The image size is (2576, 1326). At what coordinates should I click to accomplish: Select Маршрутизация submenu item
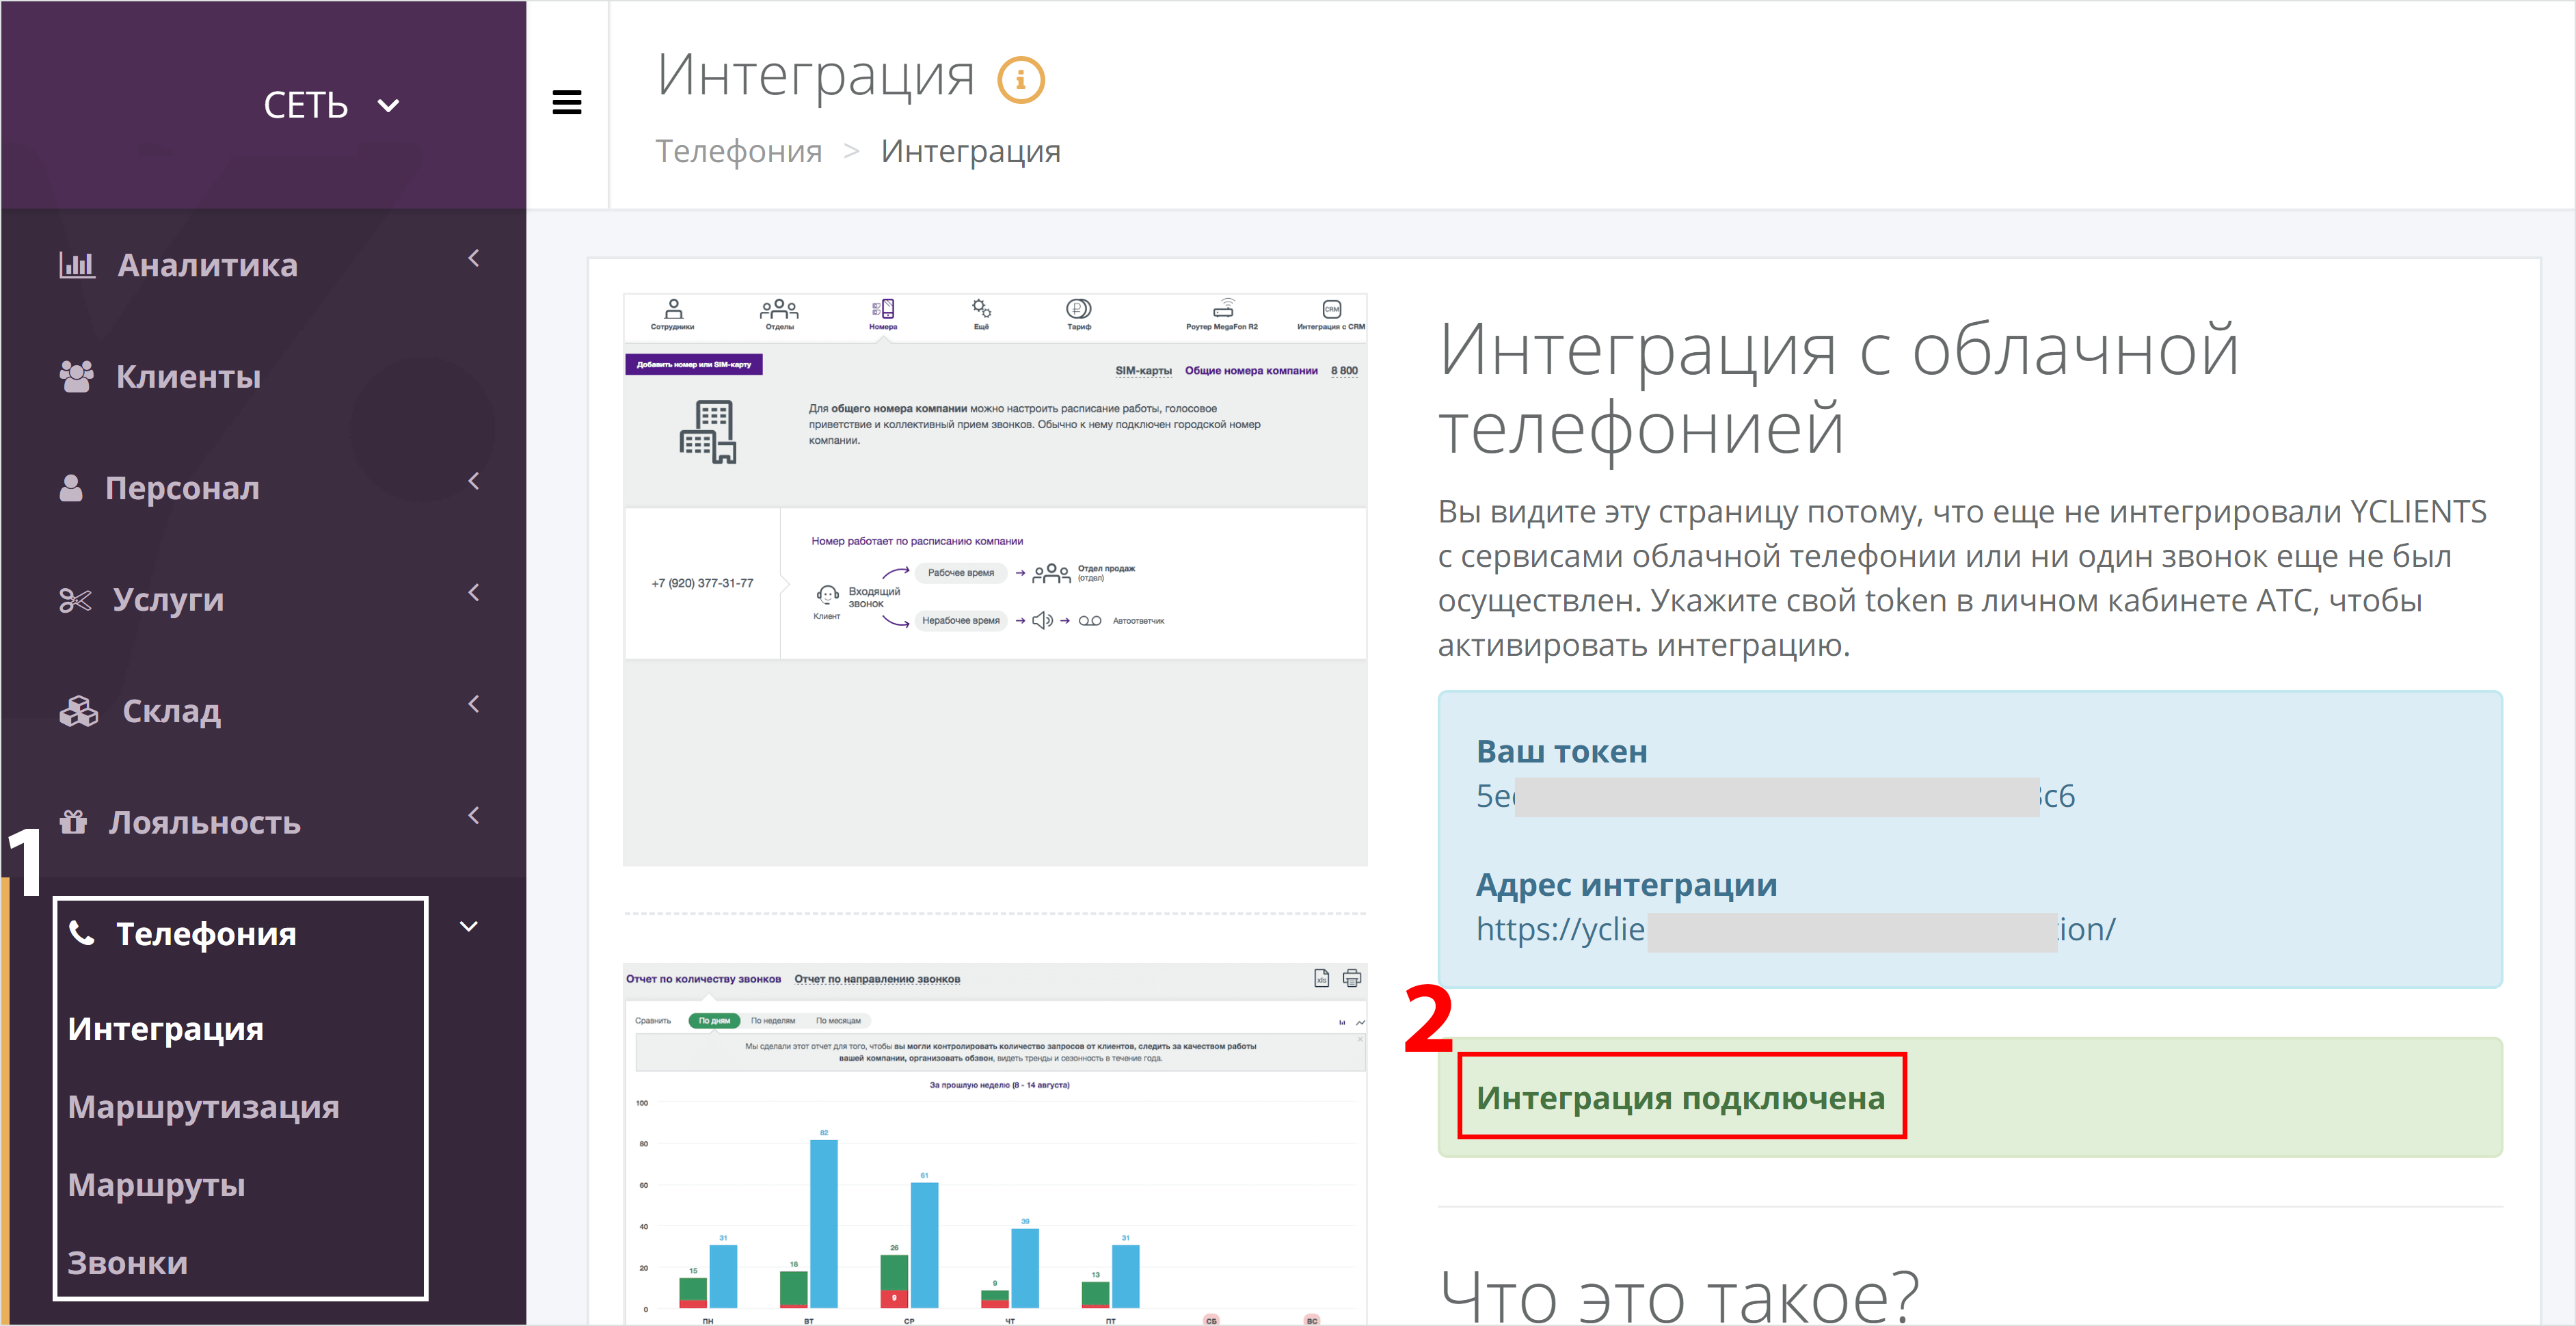pyautogui.click(x=204, y=1107)
